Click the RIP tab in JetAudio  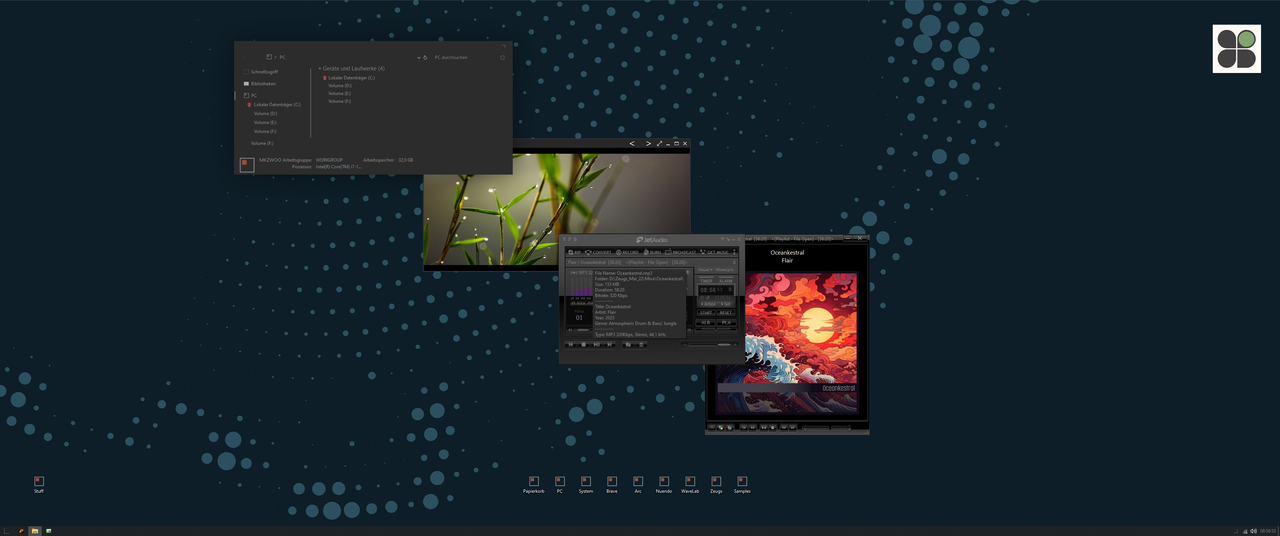tap(574, 252)
